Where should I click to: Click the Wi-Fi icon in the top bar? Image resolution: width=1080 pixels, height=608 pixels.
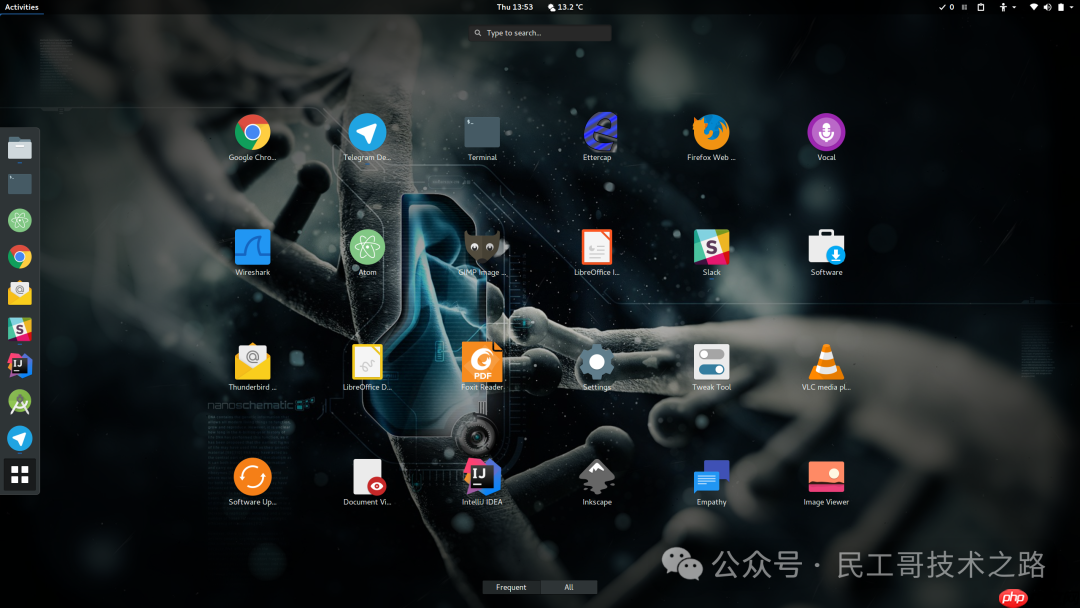pyautogui.click(x=1034, y=7)
